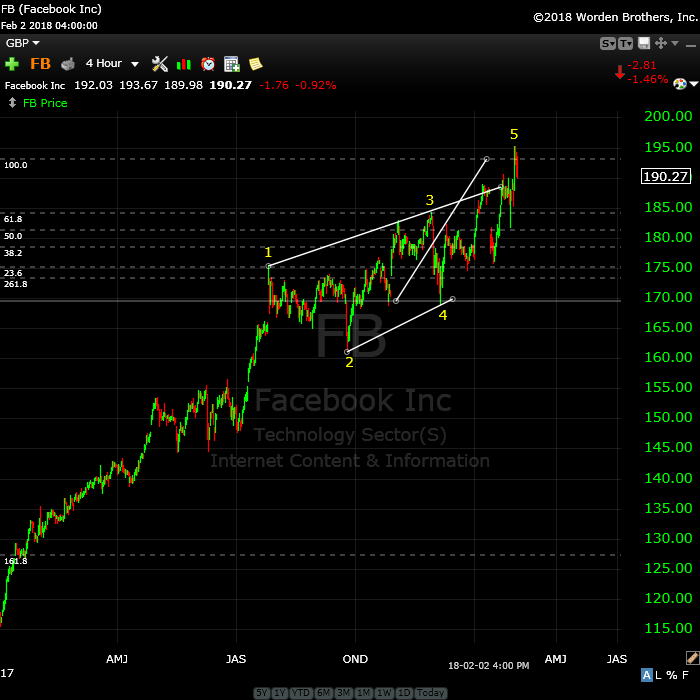Select the YTD time range tab

click(301, 693)
